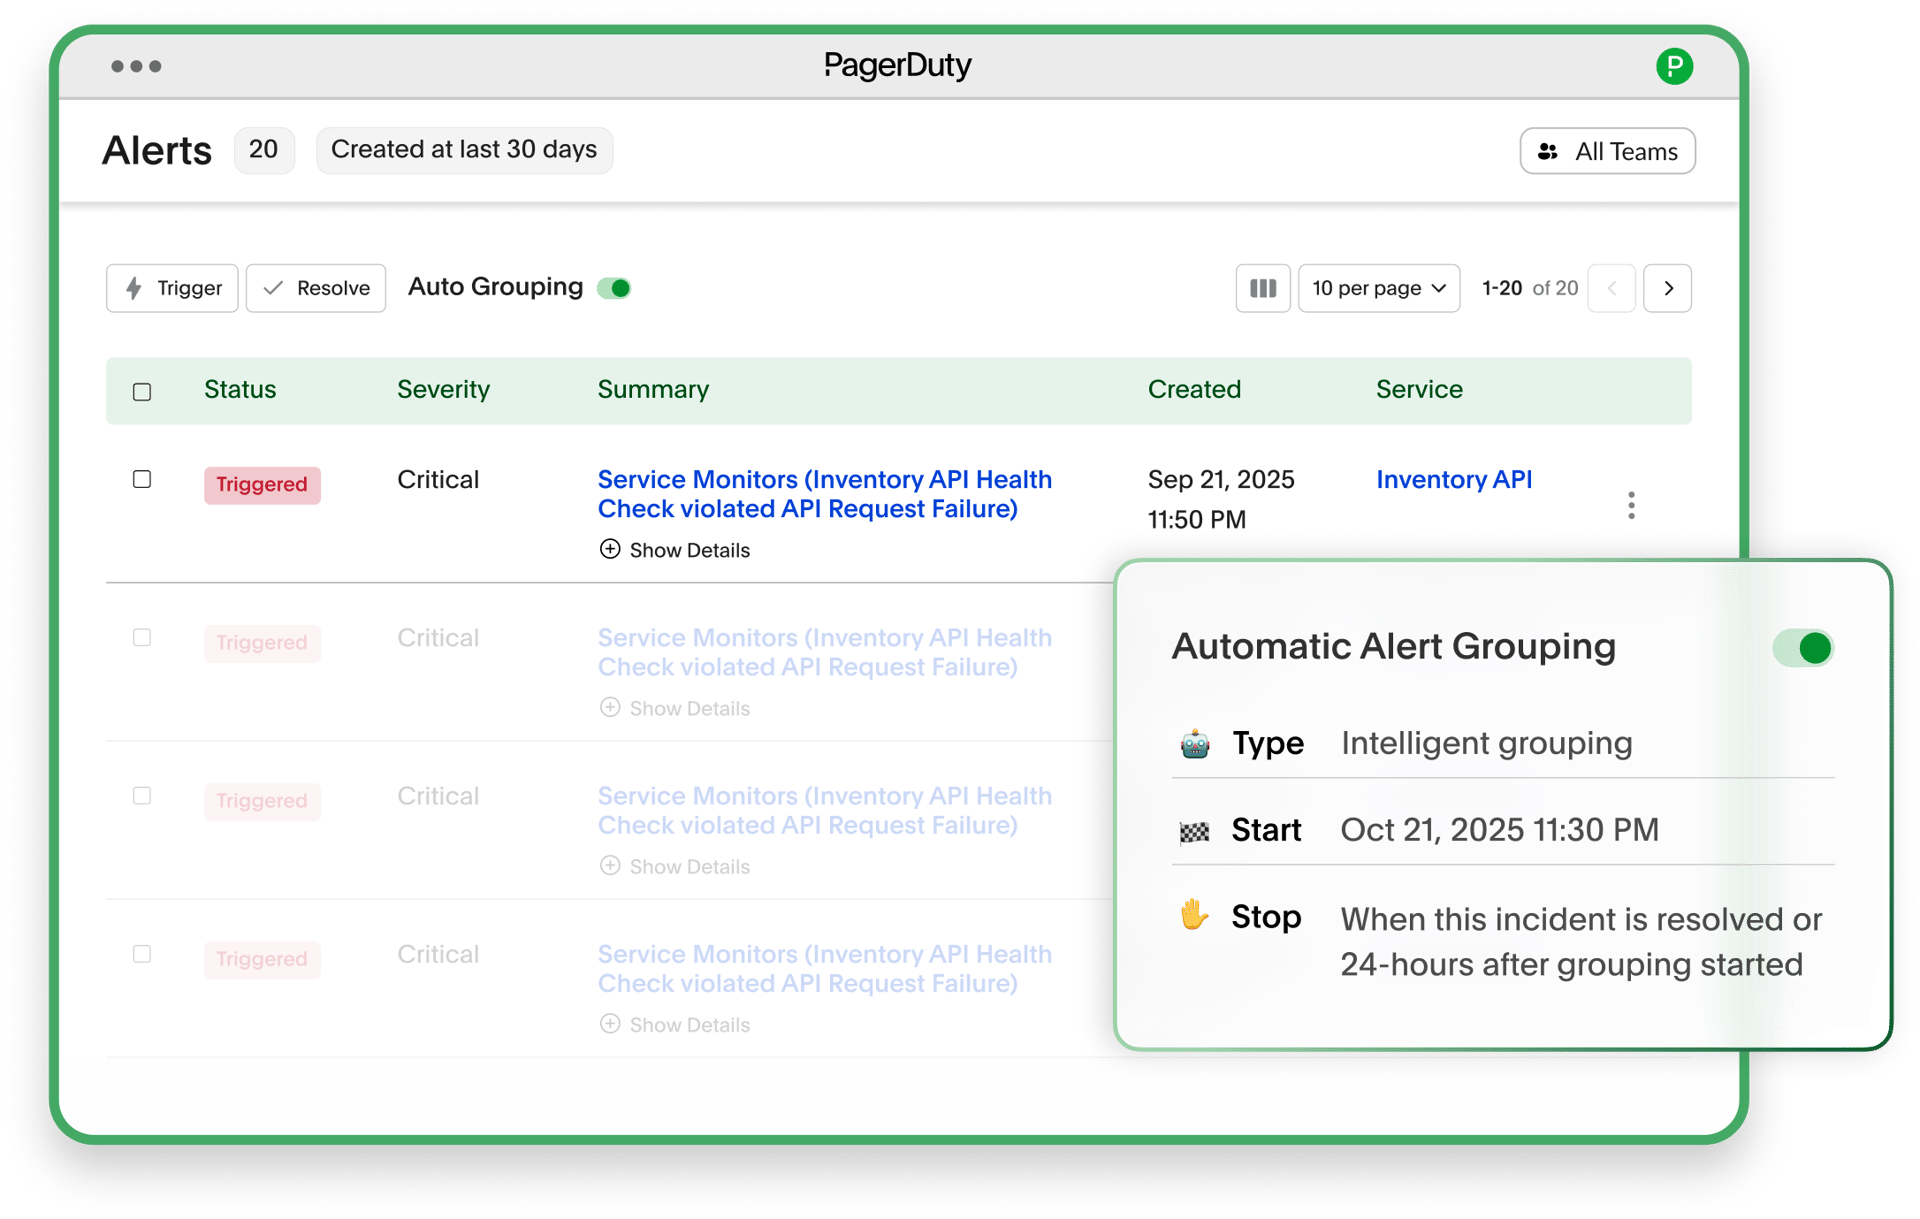Open the All Teams team selector
Screen dimensions: 1920x1219
point(1607,151)
